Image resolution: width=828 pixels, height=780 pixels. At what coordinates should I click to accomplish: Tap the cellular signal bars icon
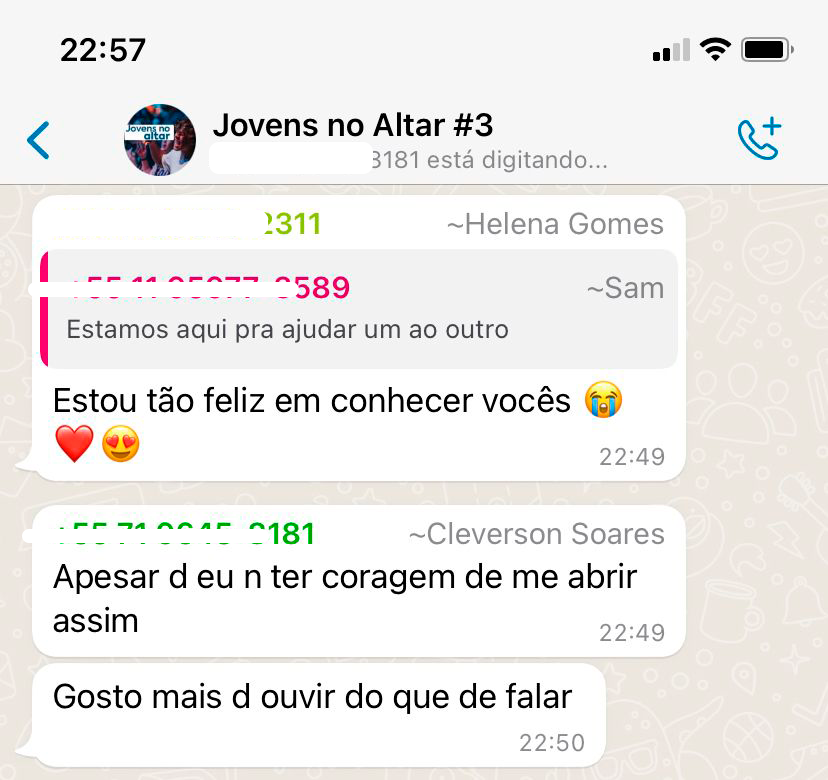tap(671, 50)
